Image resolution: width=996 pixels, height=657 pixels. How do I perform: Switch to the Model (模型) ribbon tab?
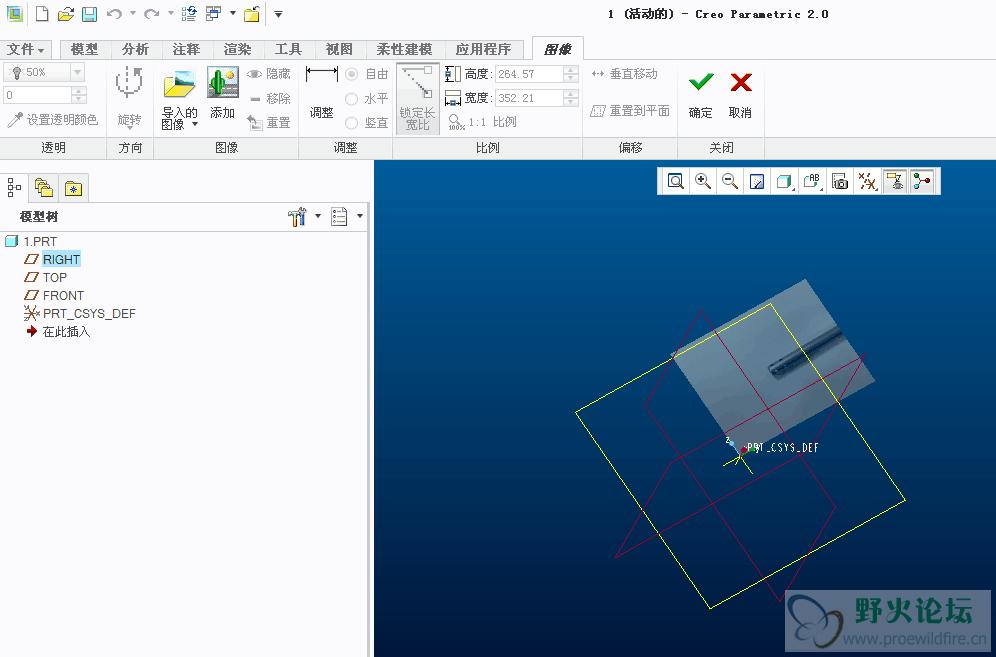point(84,49)
